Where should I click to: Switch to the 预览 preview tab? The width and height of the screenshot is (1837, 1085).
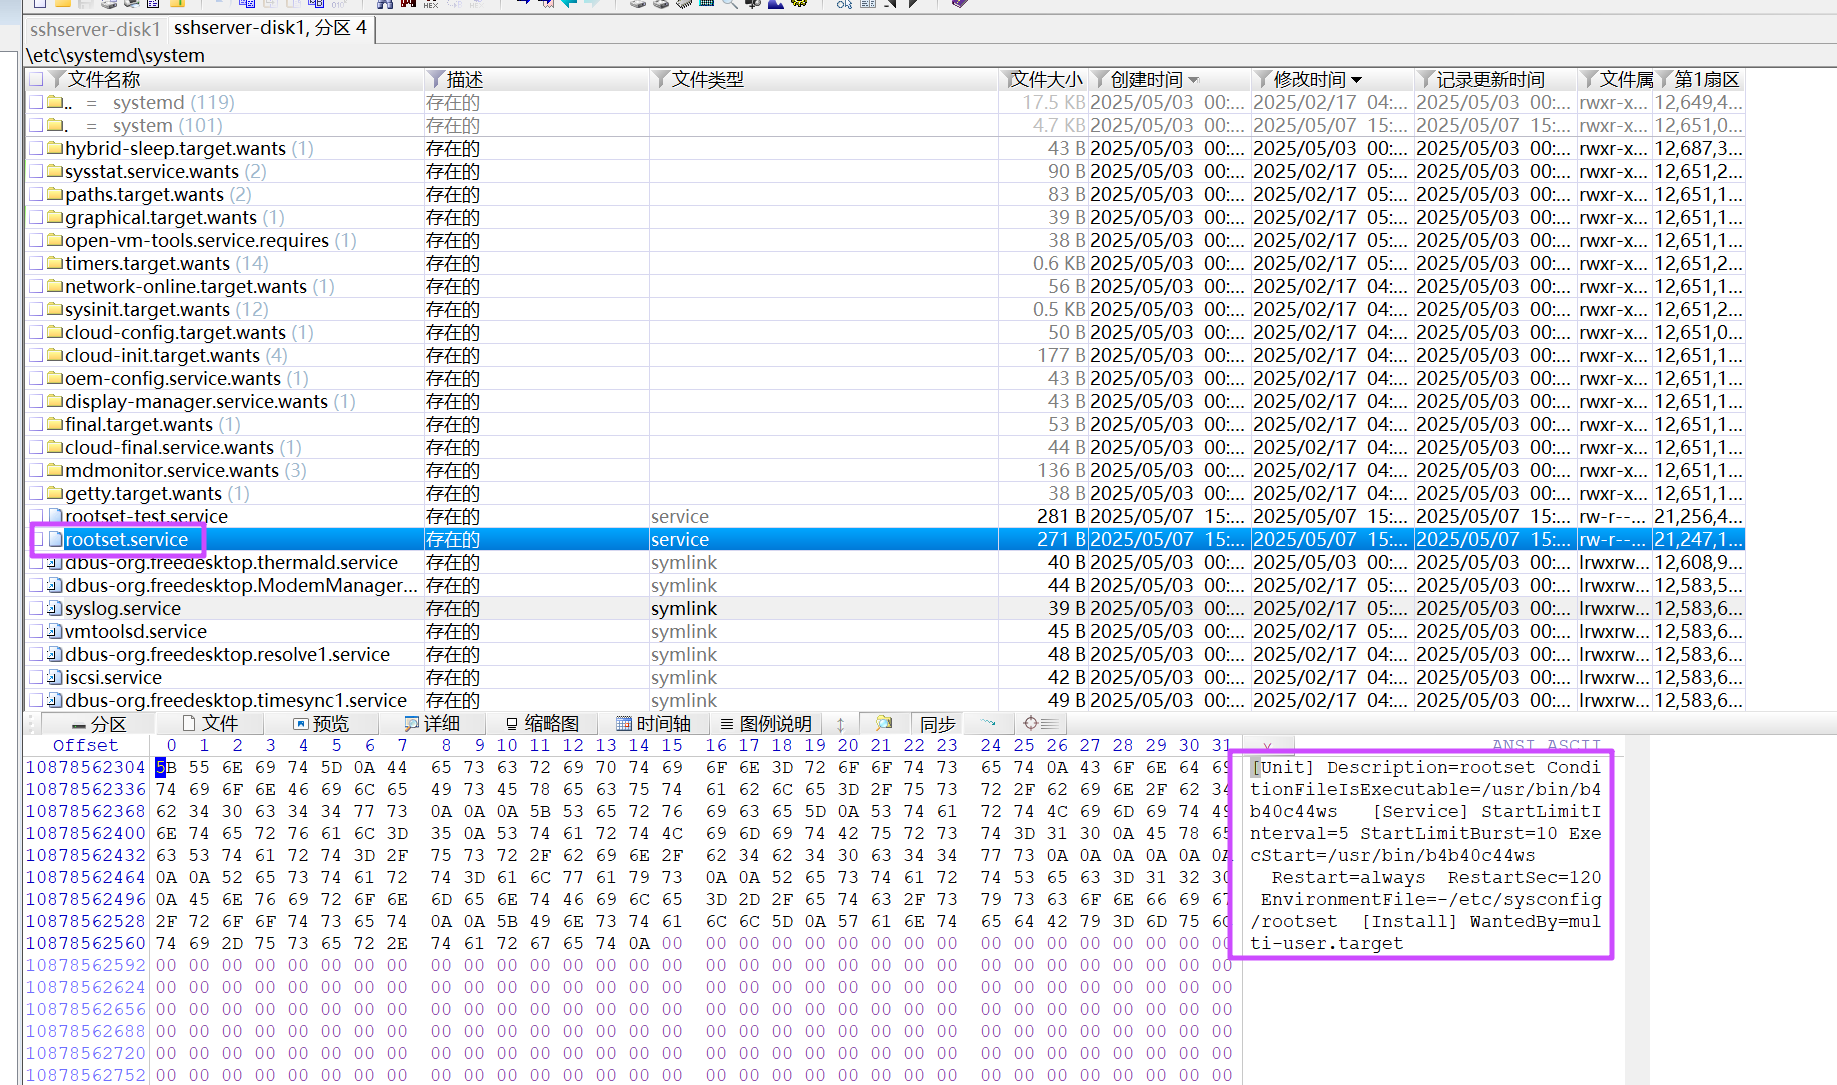(x=321, y=724)
